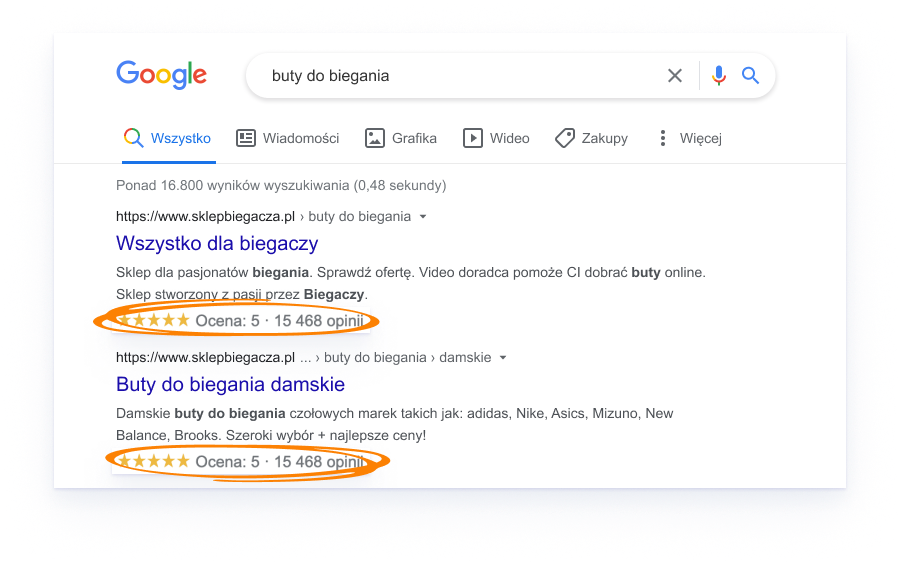The width and height of the screenshot is (900, 564).
Task: Switch to the Wideo tab label
Action: pos(510,138)
